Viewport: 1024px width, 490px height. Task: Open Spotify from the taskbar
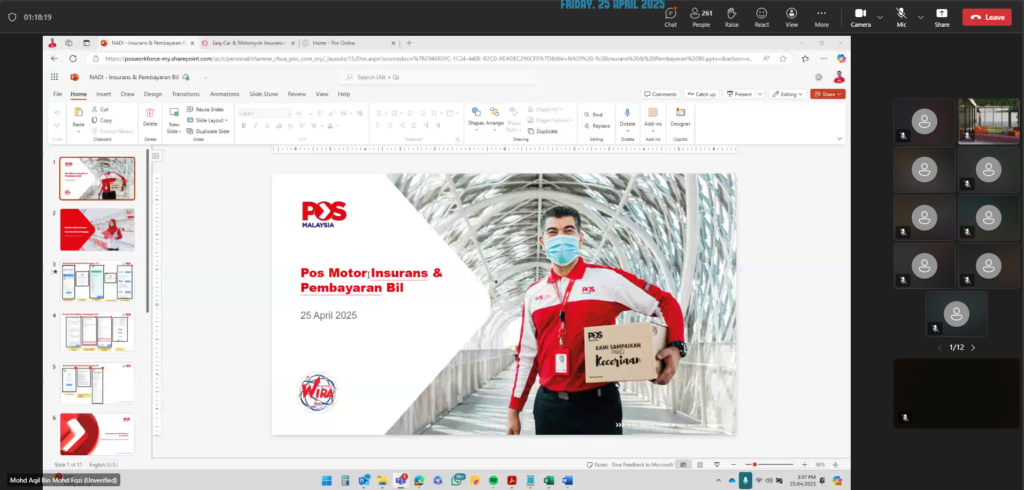(493, 481)
